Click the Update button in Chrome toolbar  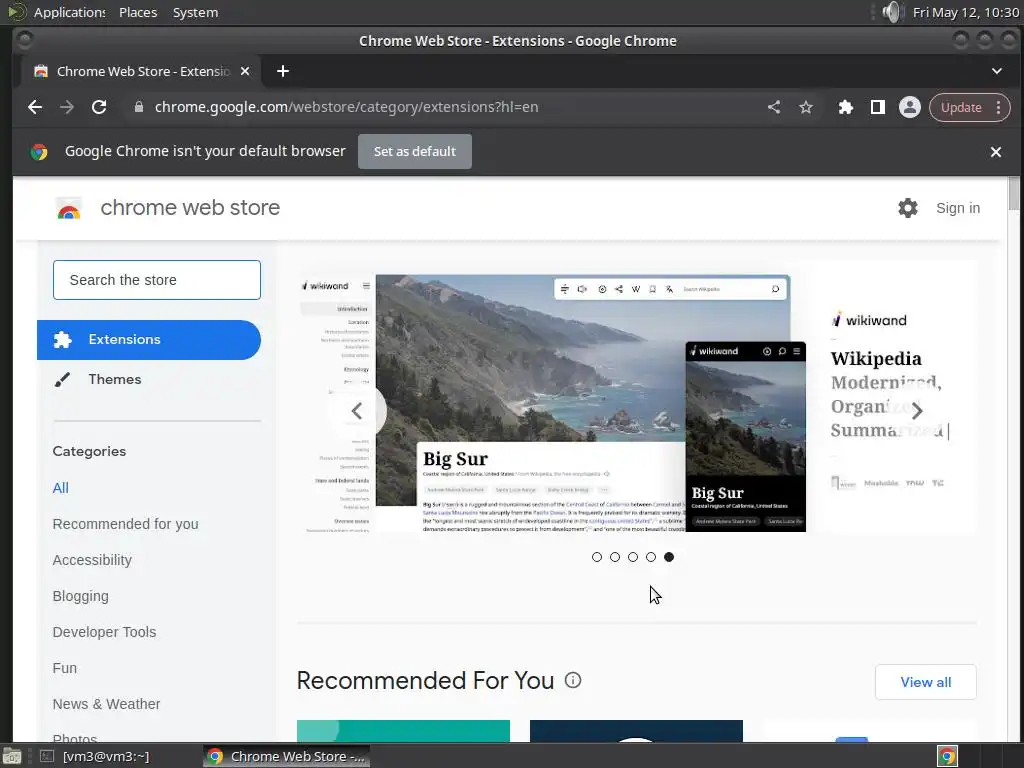(x=961, y=107)
